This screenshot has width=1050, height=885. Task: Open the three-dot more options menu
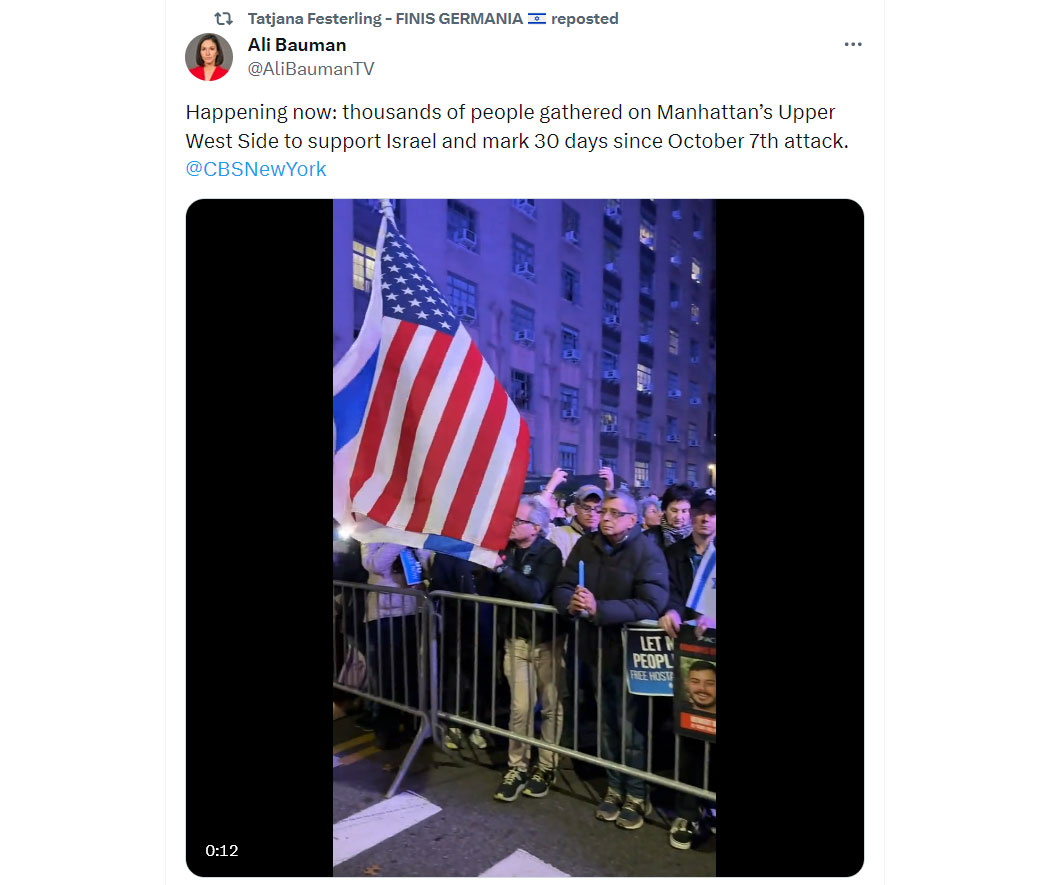(x=852, y=44)
